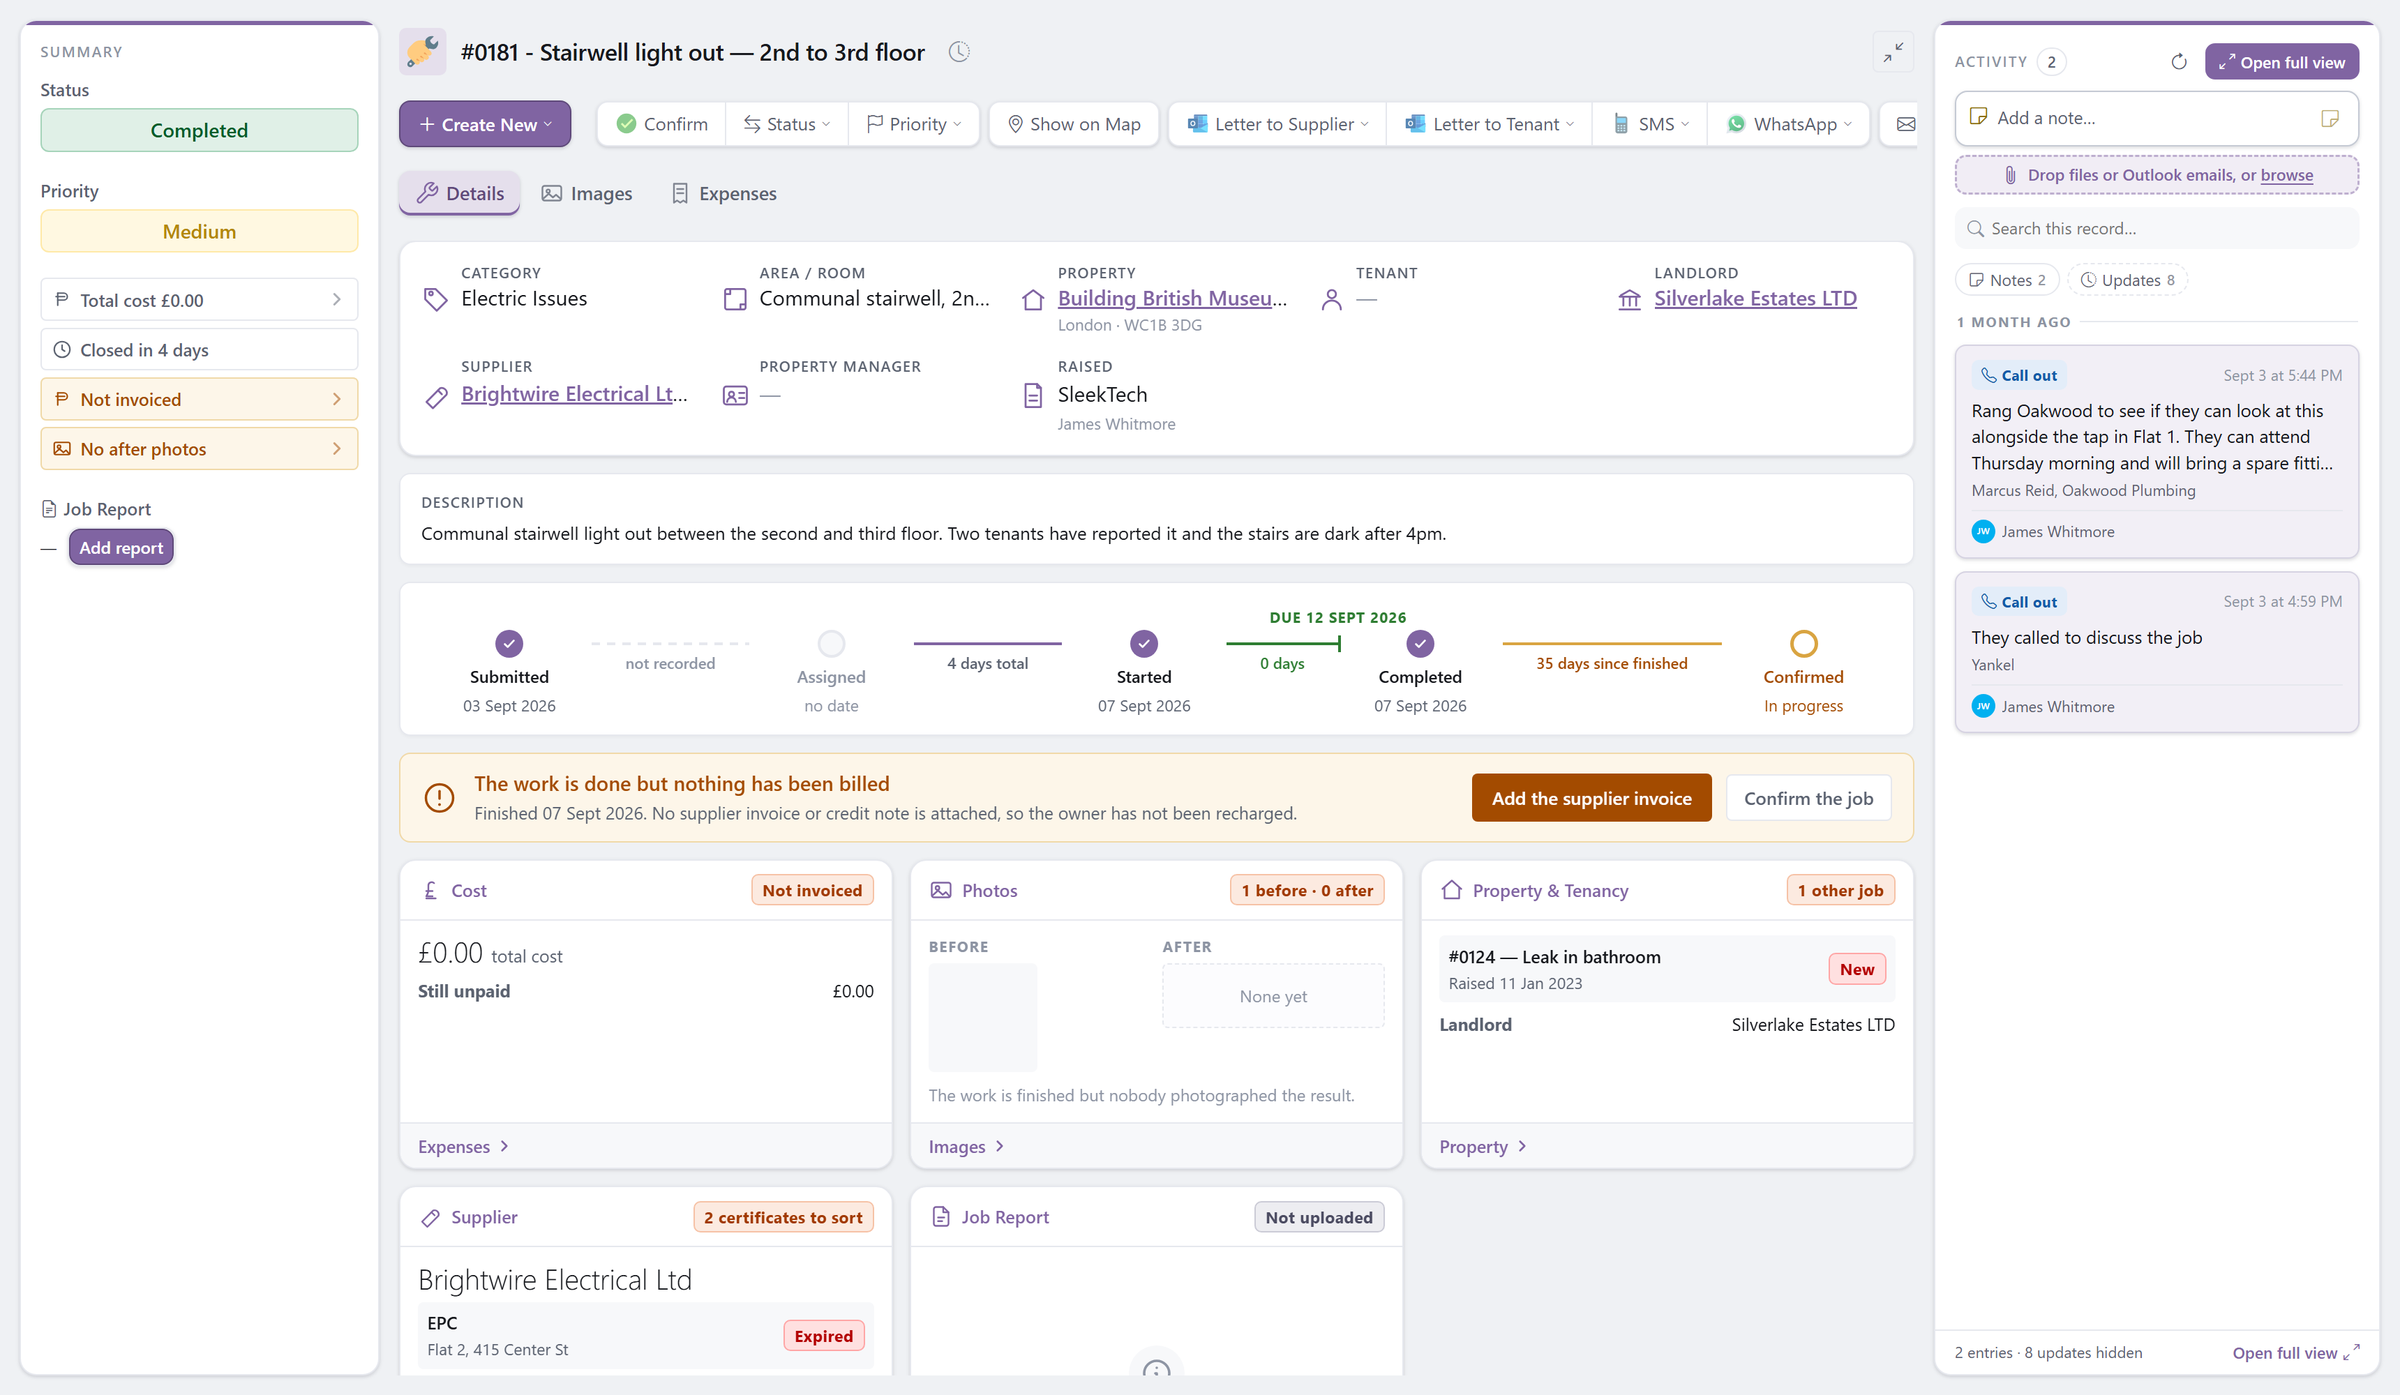Open the Silverlake Estates LTD landlord link
The width and height of the screenshot is (2400, 1395).
click(x=1755, y=298)
